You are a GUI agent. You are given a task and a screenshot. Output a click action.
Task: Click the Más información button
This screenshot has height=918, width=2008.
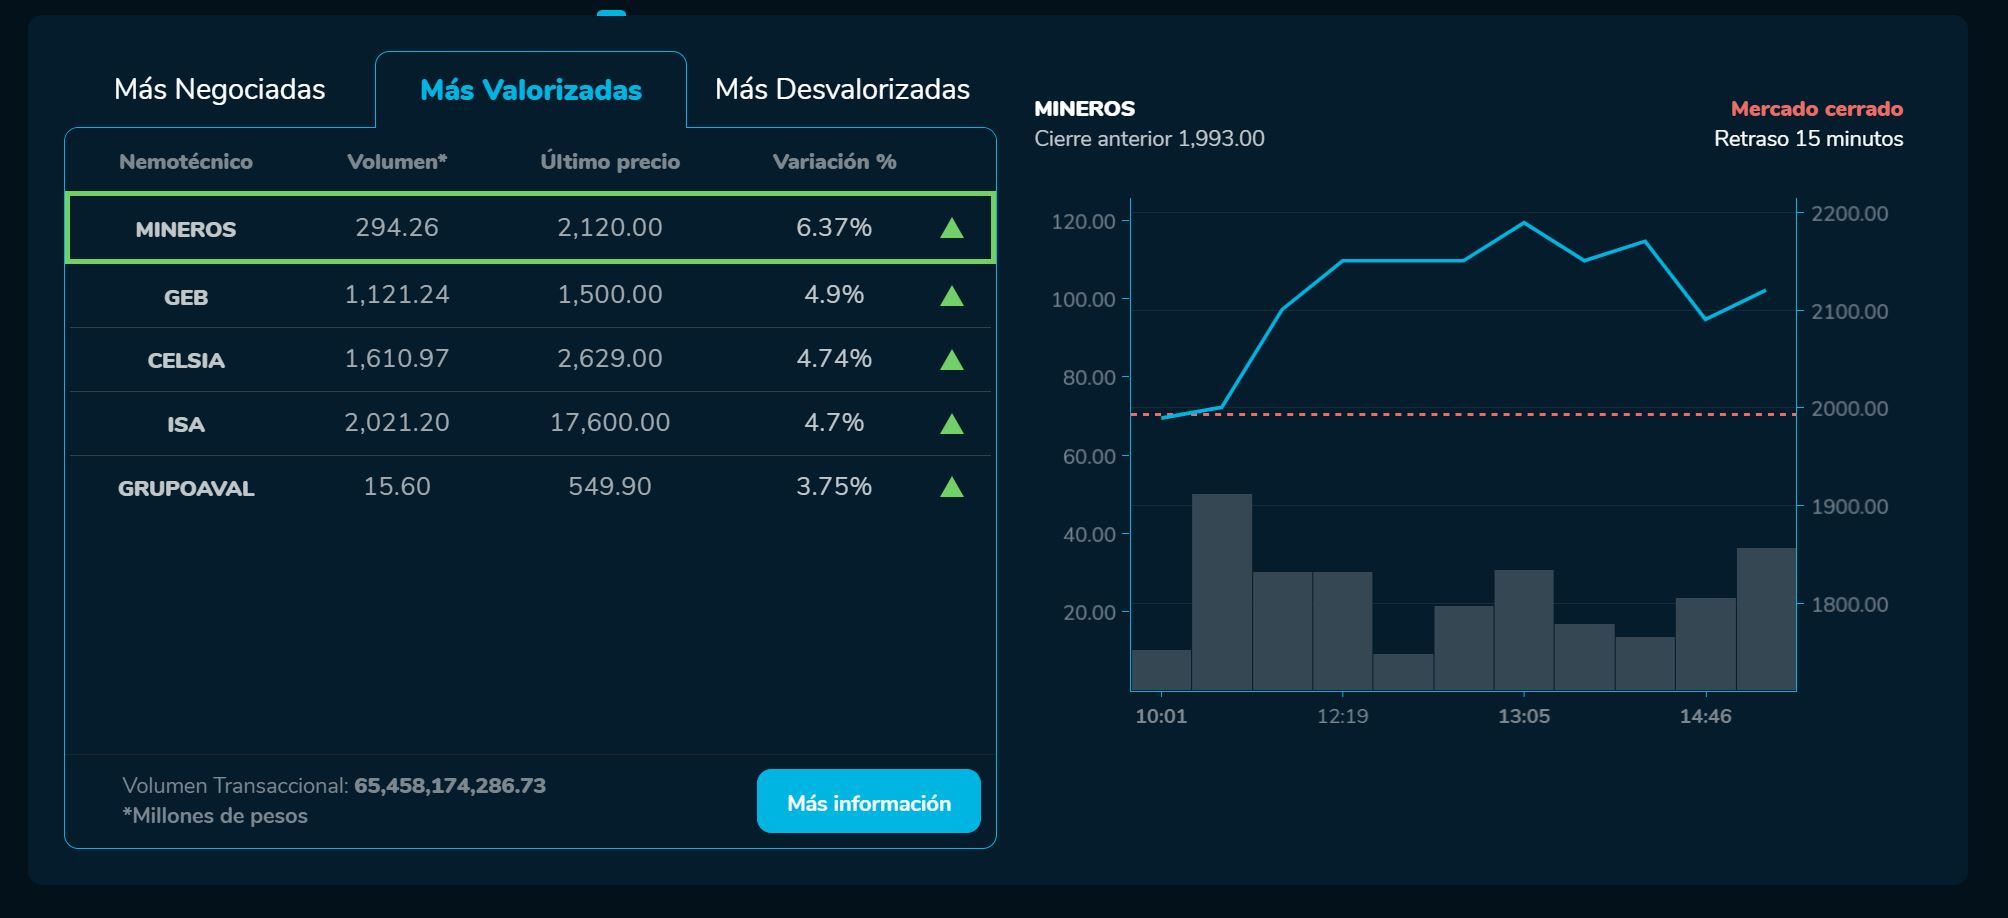[x=869, y=801]
